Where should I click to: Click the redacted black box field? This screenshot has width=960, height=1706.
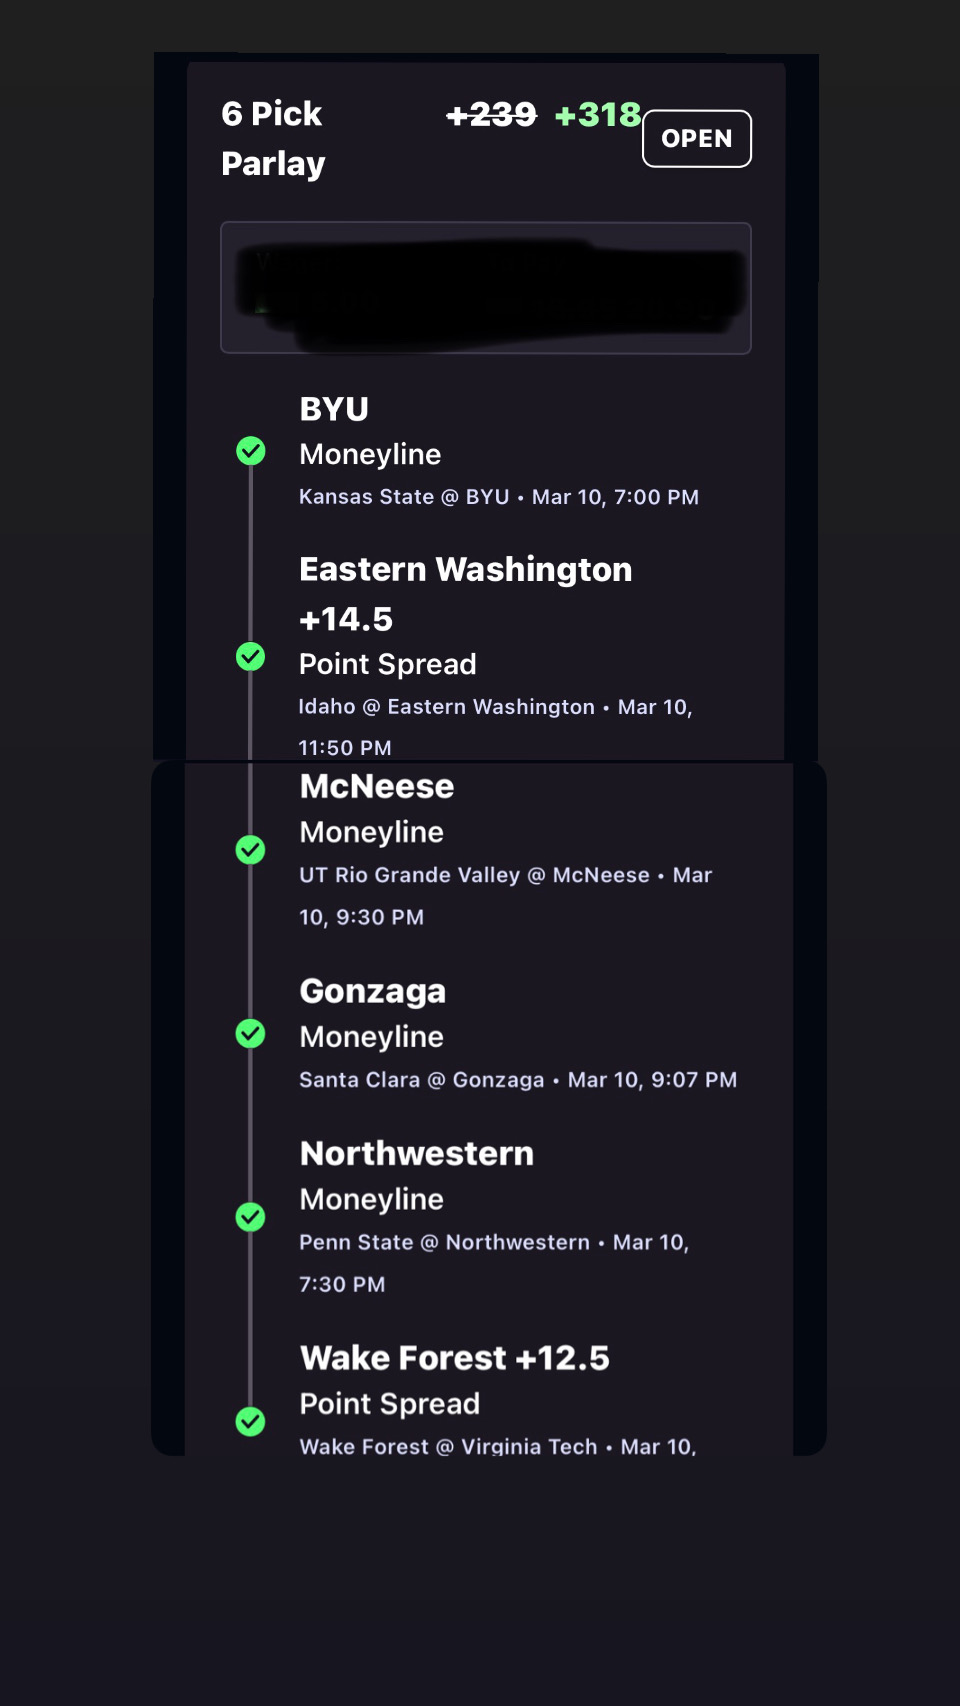486,288
